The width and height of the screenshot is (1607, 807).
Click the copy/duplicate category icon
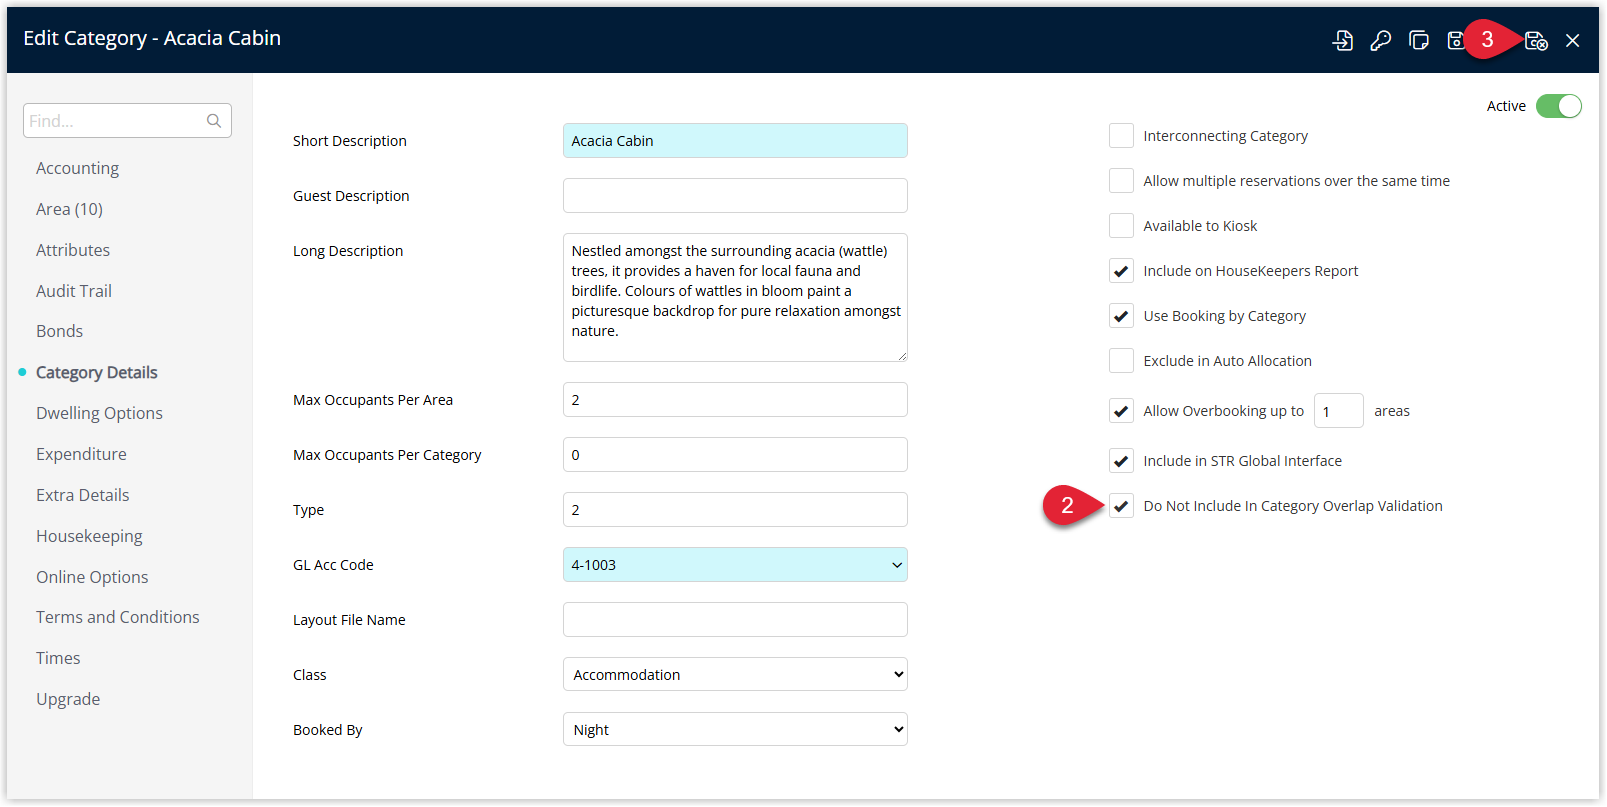click(1419, 40)
